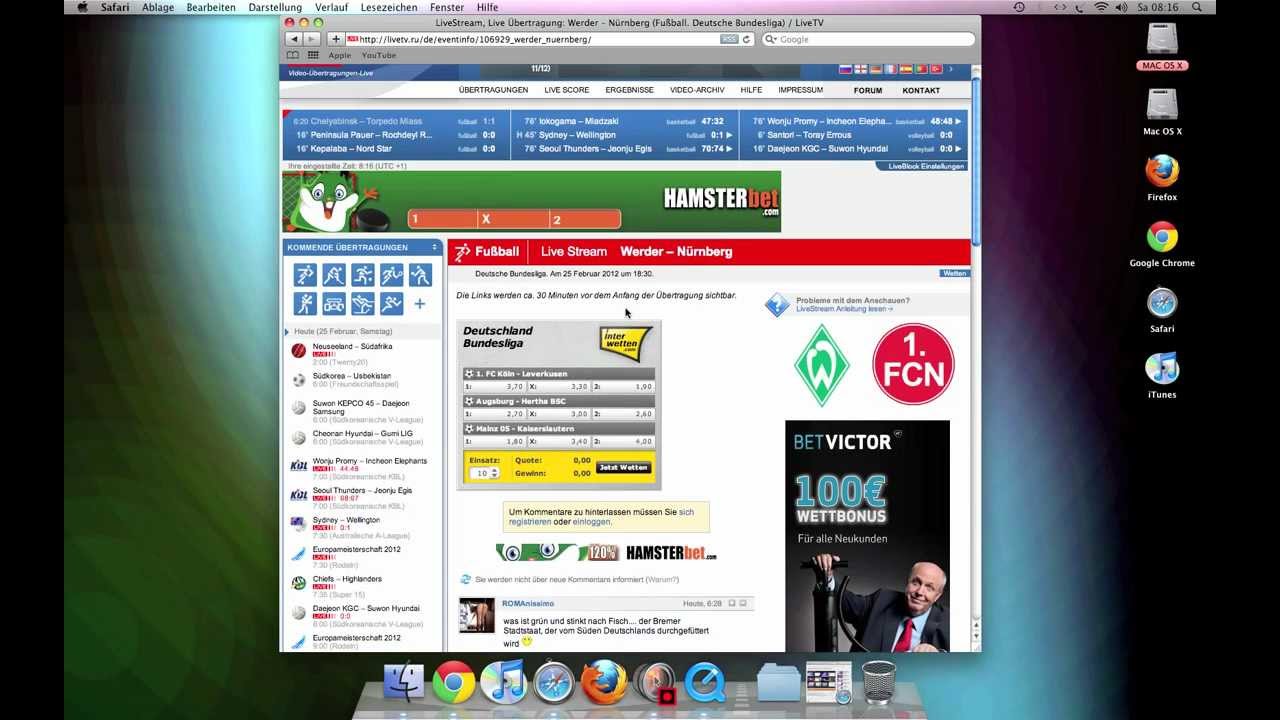Click the cricket ball icon for Neuseeland – Südafrika

tap(298, 350)
